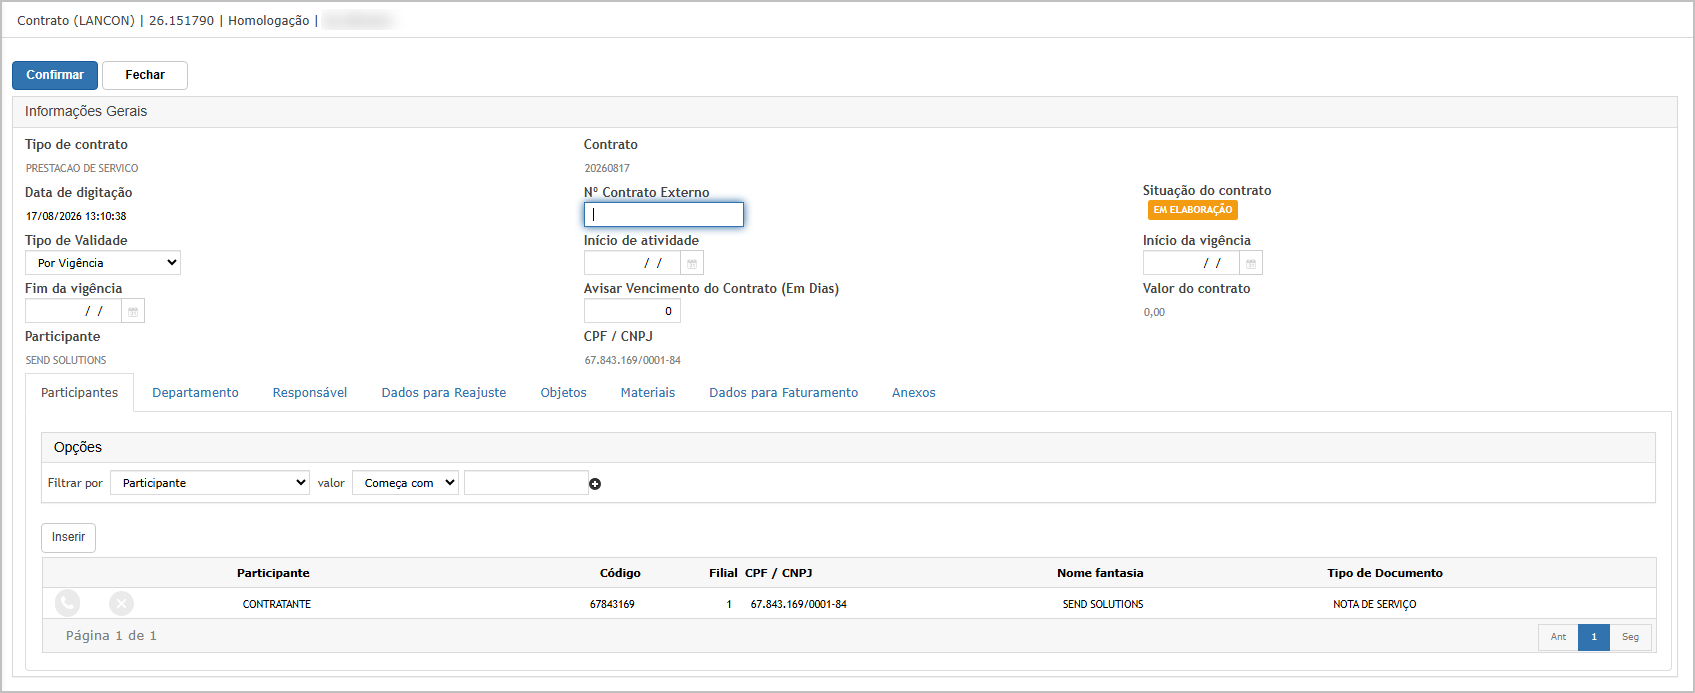
Task: Click the Código column header
Action: (x=620, y=573)
